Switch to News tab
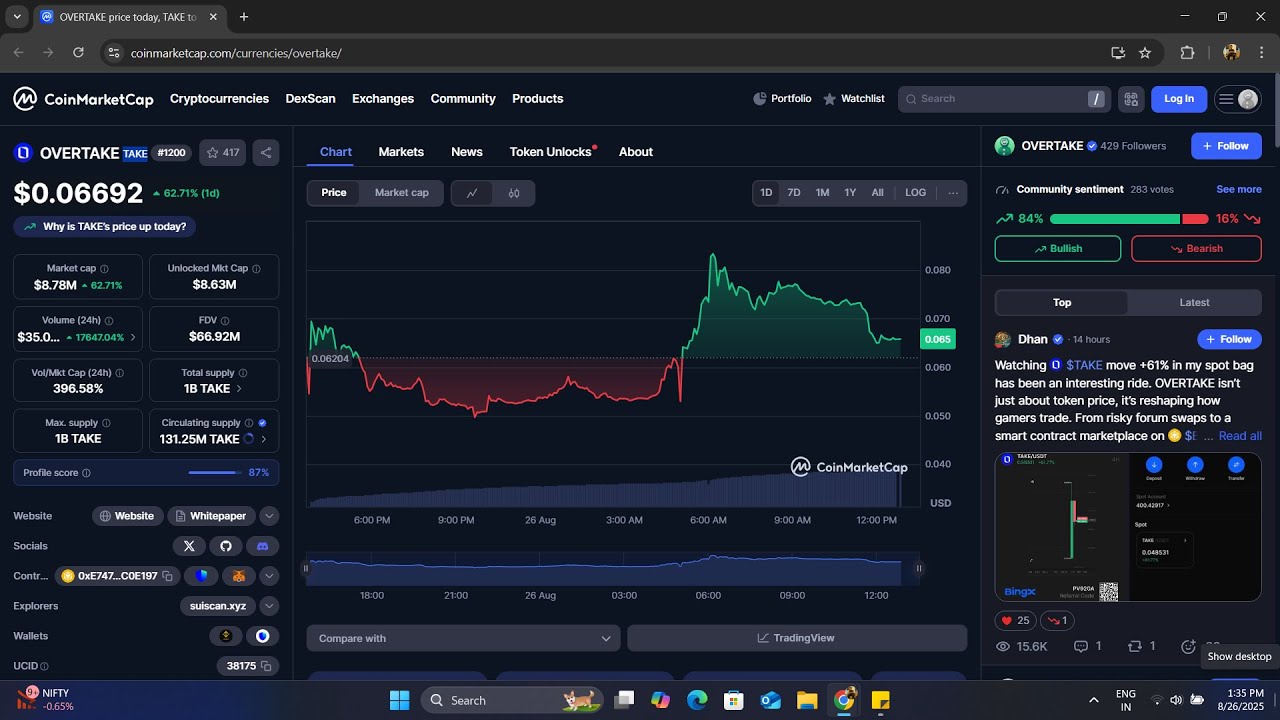This screenshot has width=1280, height=720. coord(467,152)
